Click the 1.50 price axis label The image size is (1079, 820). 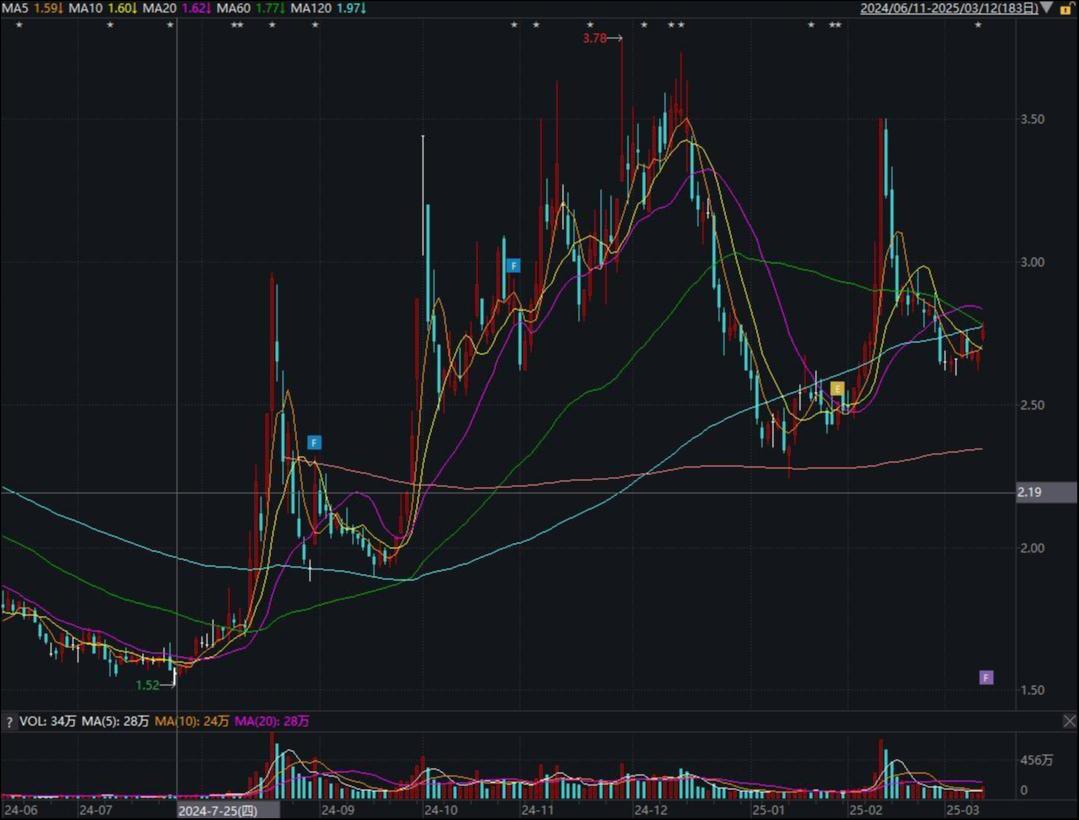(x=1032, y=690)
